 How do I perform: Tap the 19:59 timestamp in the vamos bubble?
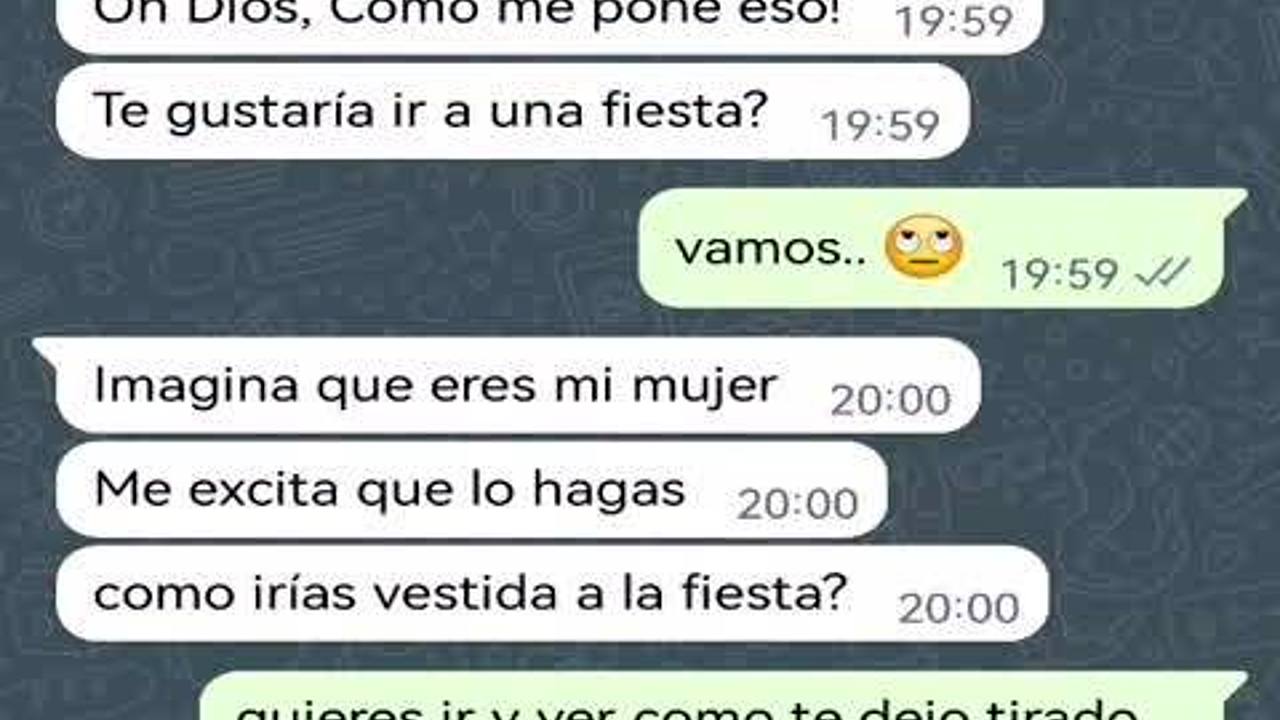pos(1059,273)
